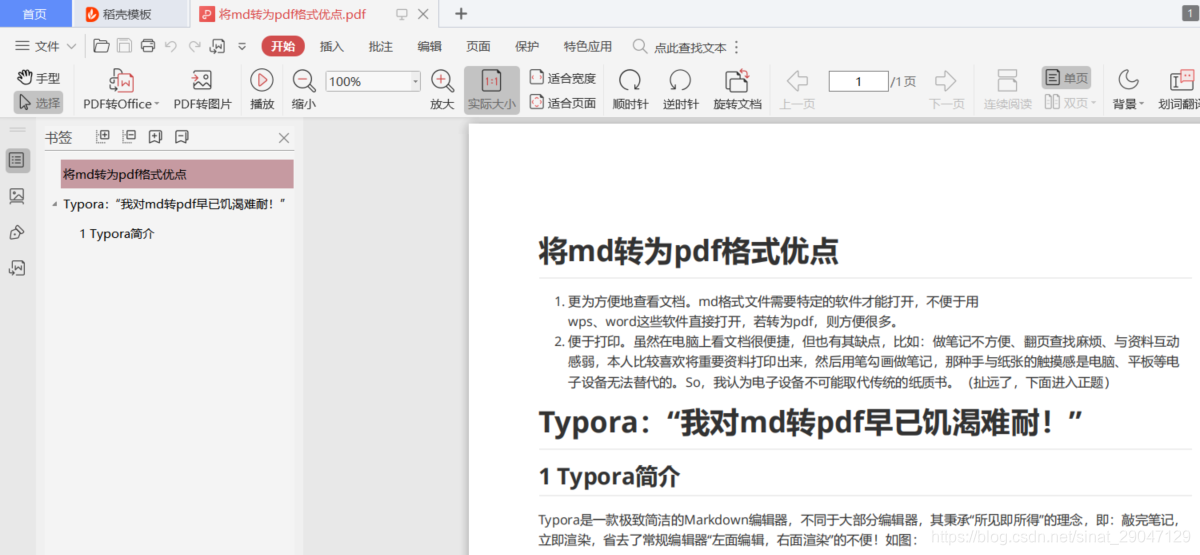Screen dimensions: 1200x555
Task: Open the annotations pen sidebar icon
Action: click(17, 232)
